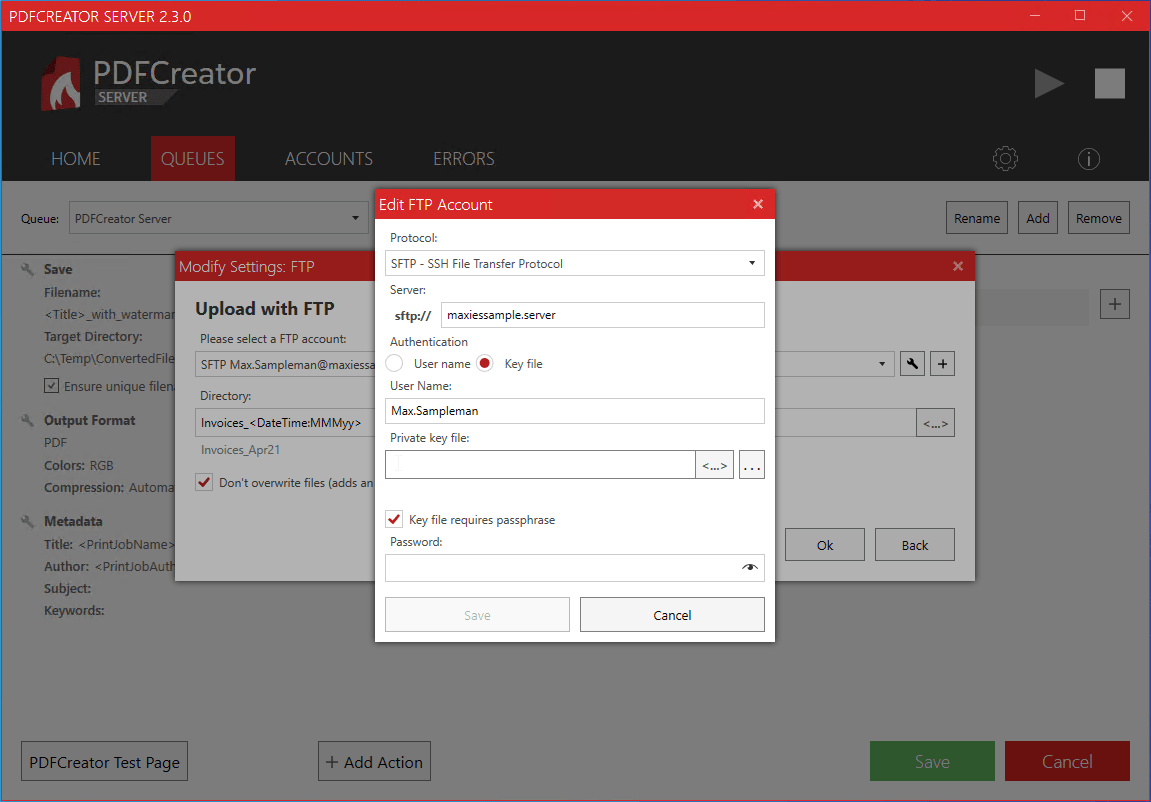The image size is (1151, 802).
Task: Click the play start icon in header
Action: click(1049, 84)
